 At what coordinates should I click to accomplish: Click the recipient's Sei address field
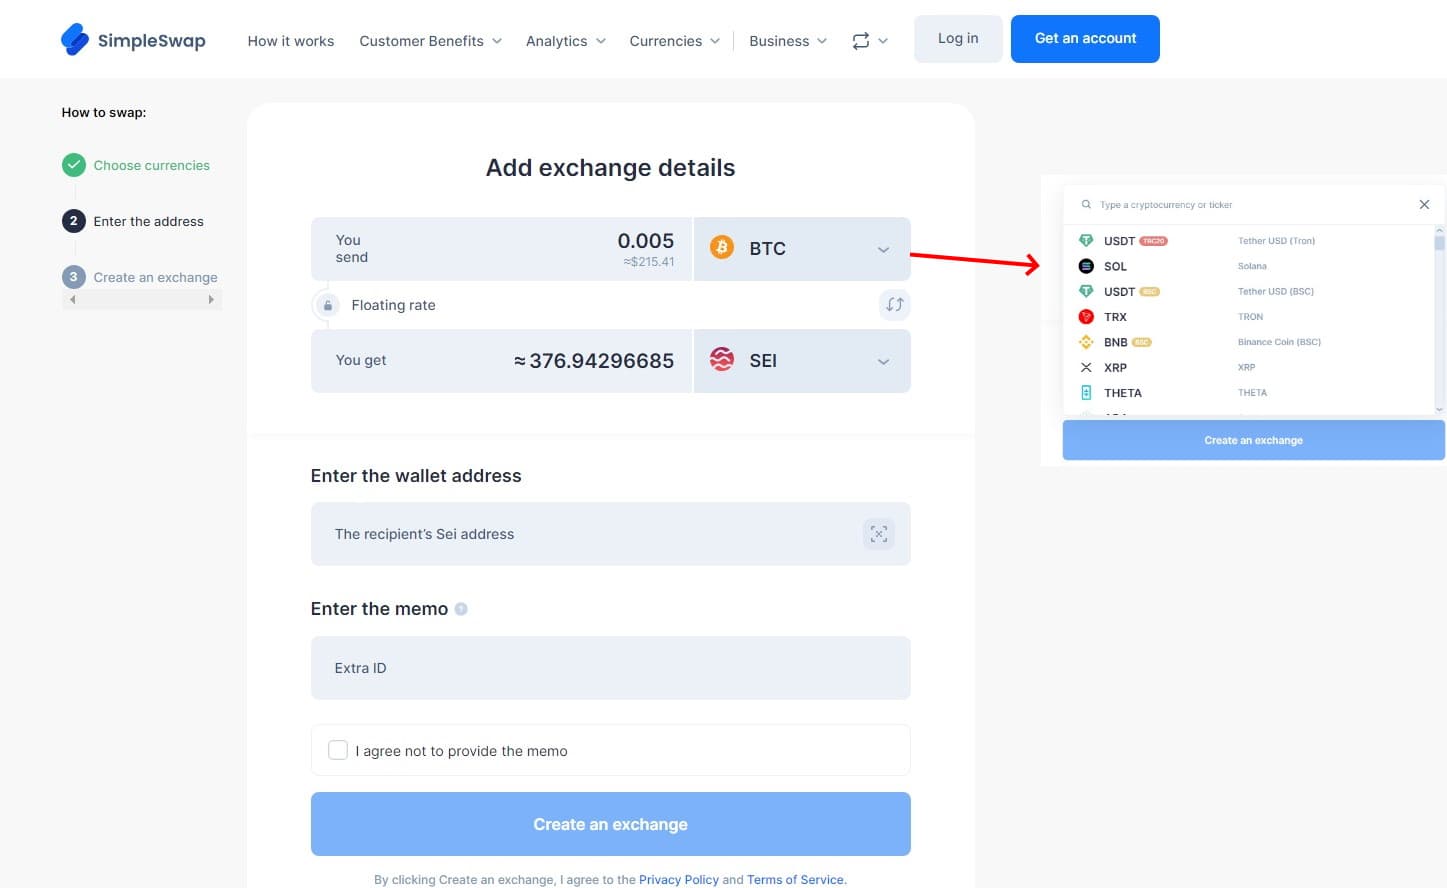(611, 534)
